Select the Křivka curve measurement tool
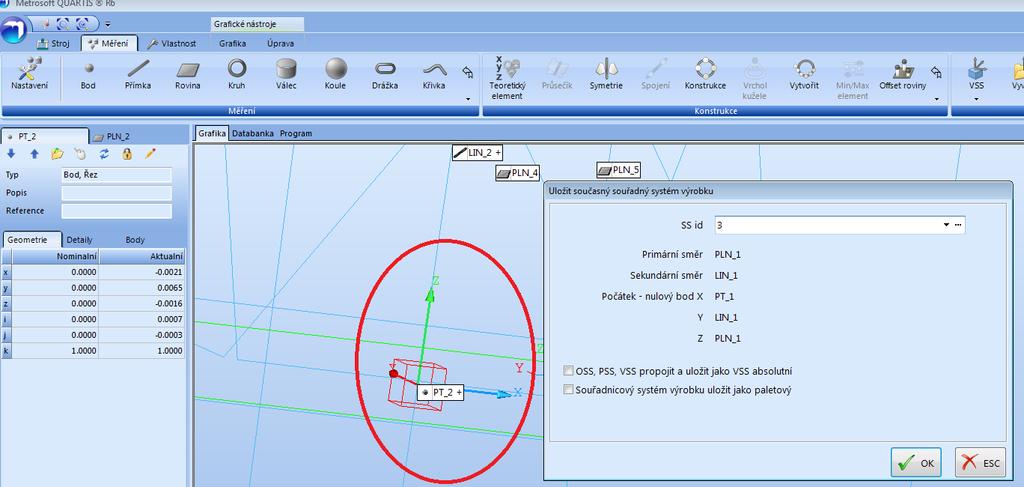Viewport: 1024px width, 487px height. 434,73
